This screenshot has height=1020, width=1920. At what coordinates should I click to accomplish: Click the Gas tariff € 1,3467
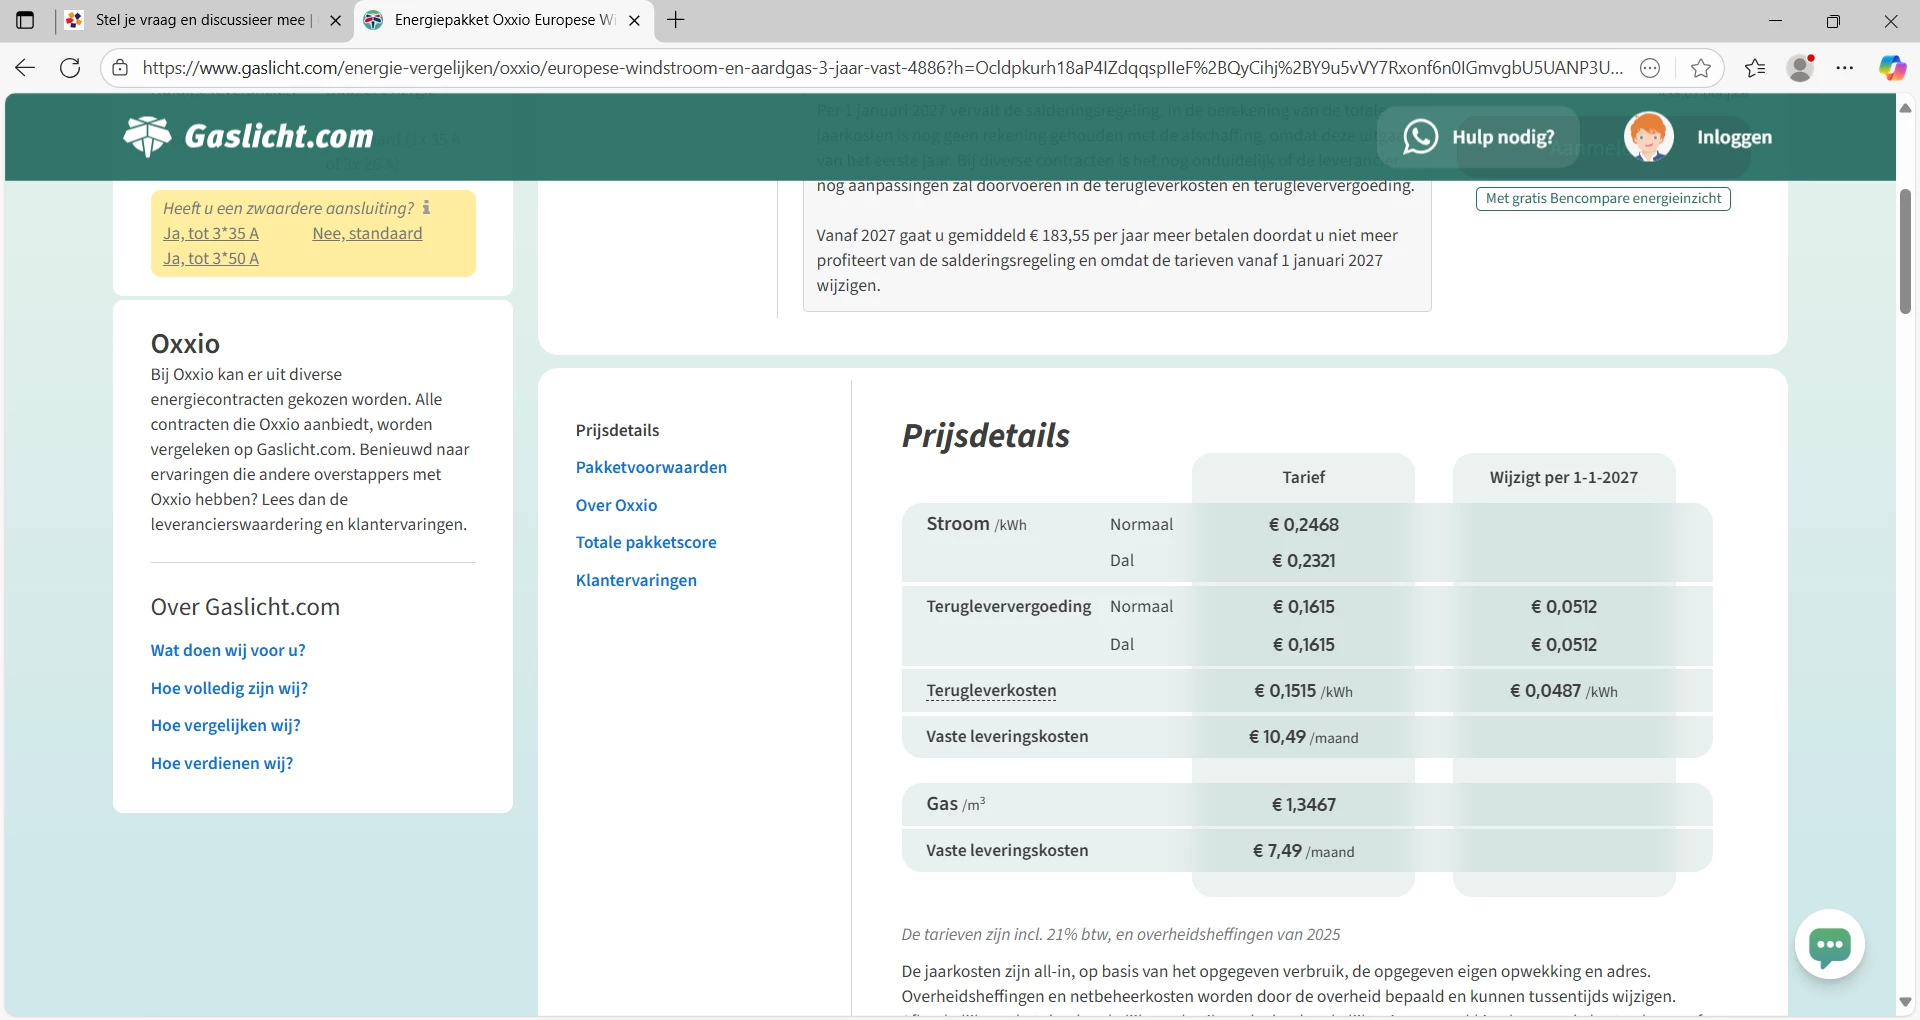1303,804
